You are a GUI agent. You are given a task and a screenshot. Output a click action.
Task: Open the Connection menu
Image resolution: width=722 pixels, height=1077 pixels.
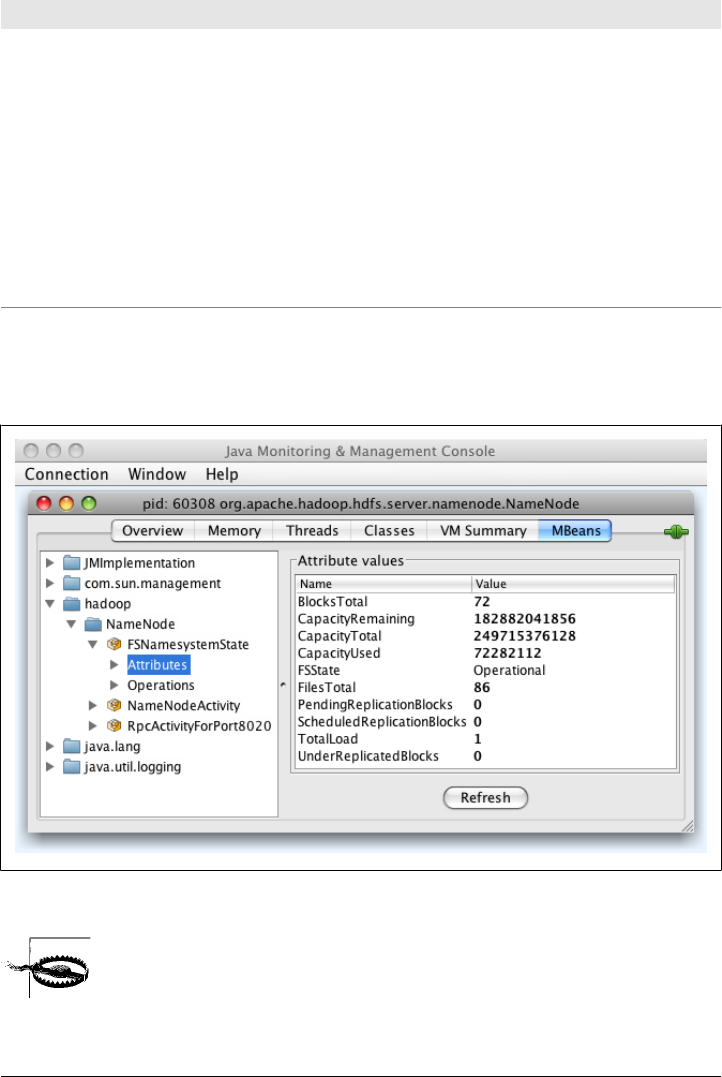67,475
